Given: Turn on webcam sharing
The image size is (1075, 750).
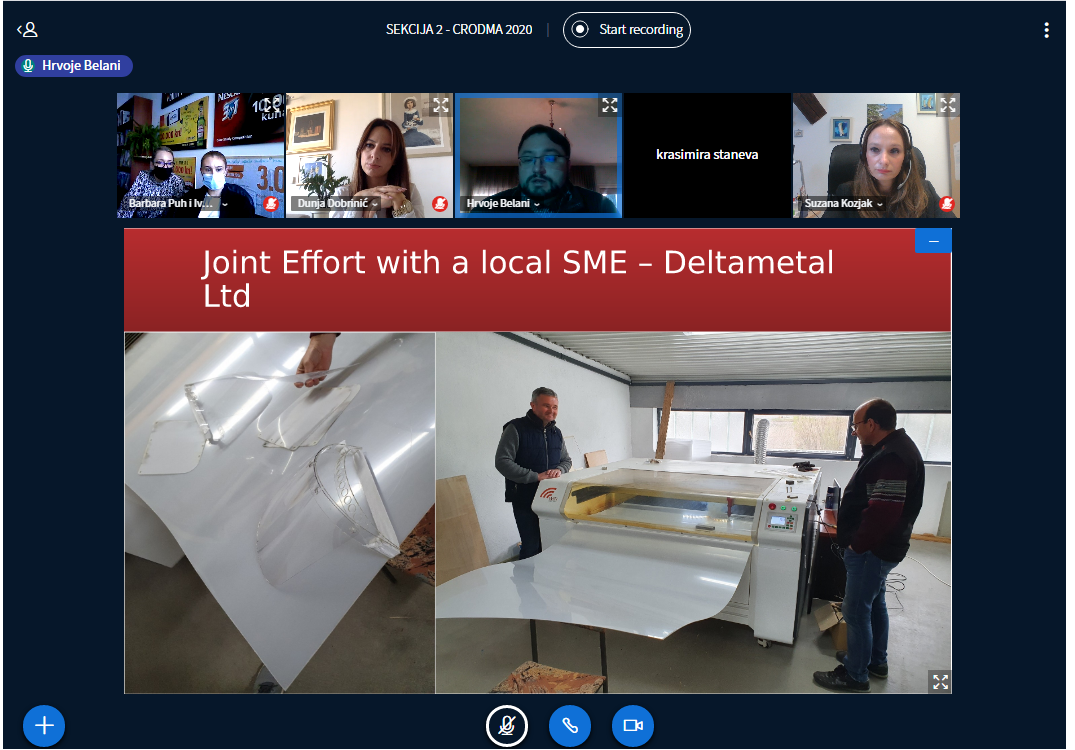Looking at the screenshot, I should tap(632, 725).
